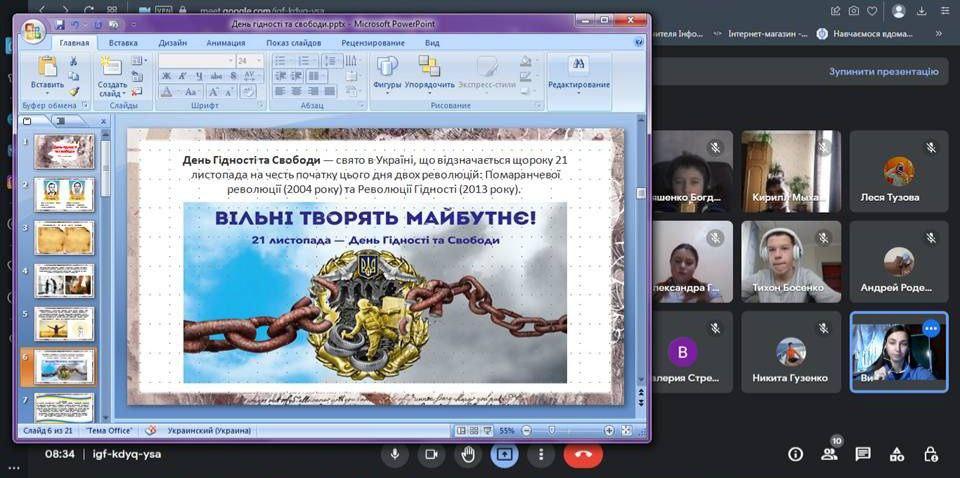Click Зупинити презентацію in Google Meet
Screen dimensions: 960x478
point(884,72)
